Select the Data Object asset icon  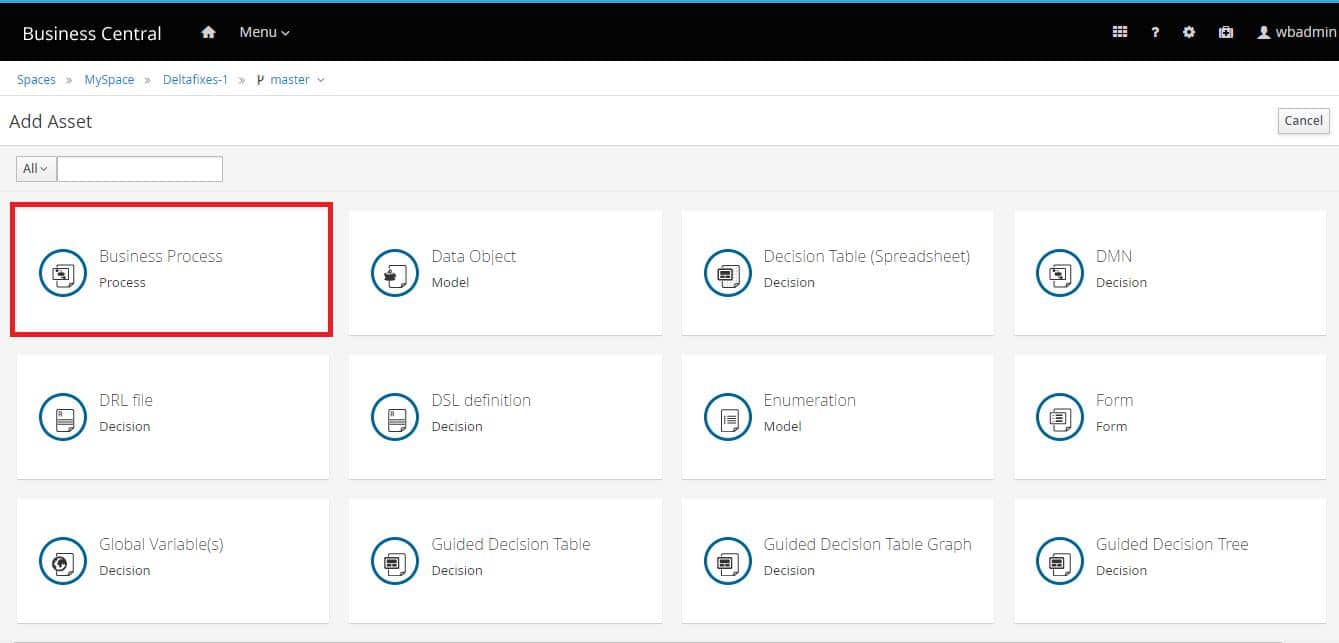tap(395, 273)
